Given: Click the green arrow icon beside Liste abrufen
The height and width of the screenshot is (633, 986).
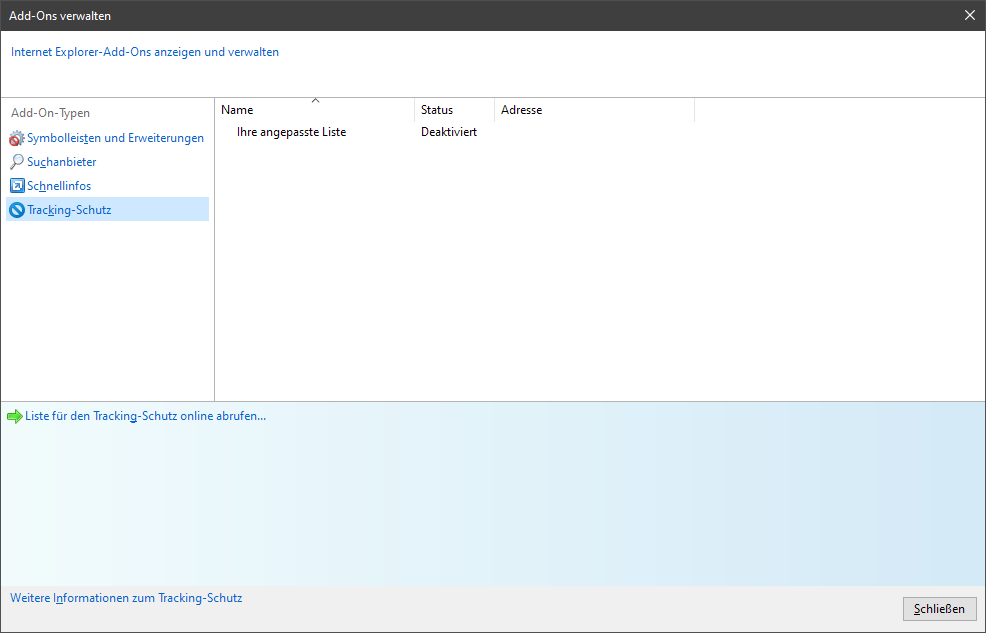Looking at the screenshot, I should coord(14,416).
